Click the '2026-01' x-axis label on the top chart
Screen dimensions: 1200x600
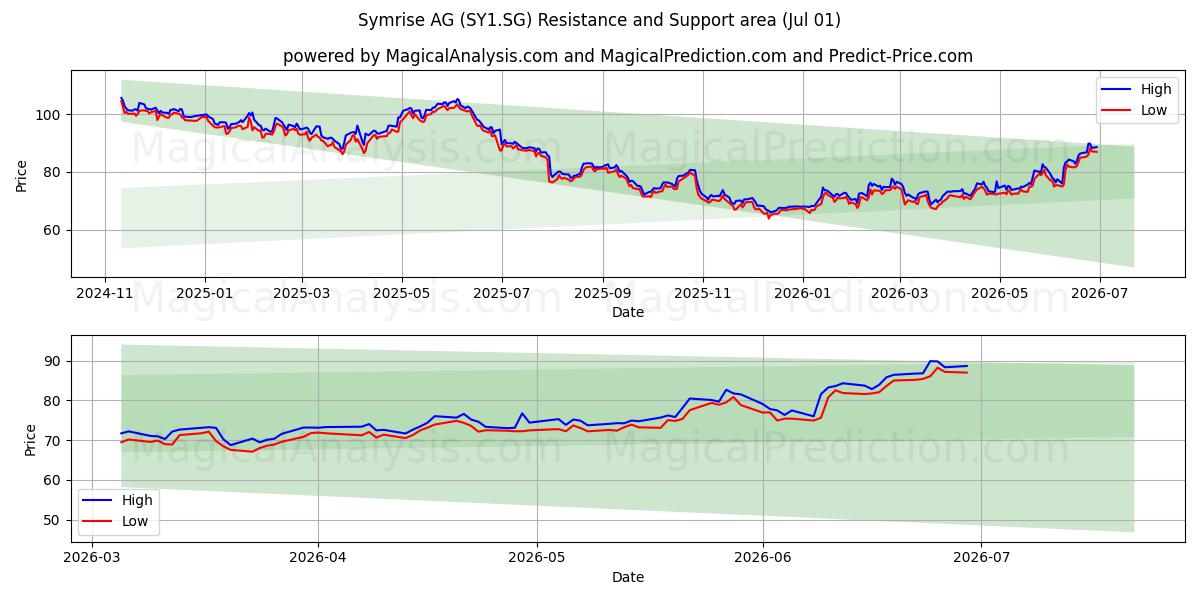pyautogui.click(x=803, y=295)
